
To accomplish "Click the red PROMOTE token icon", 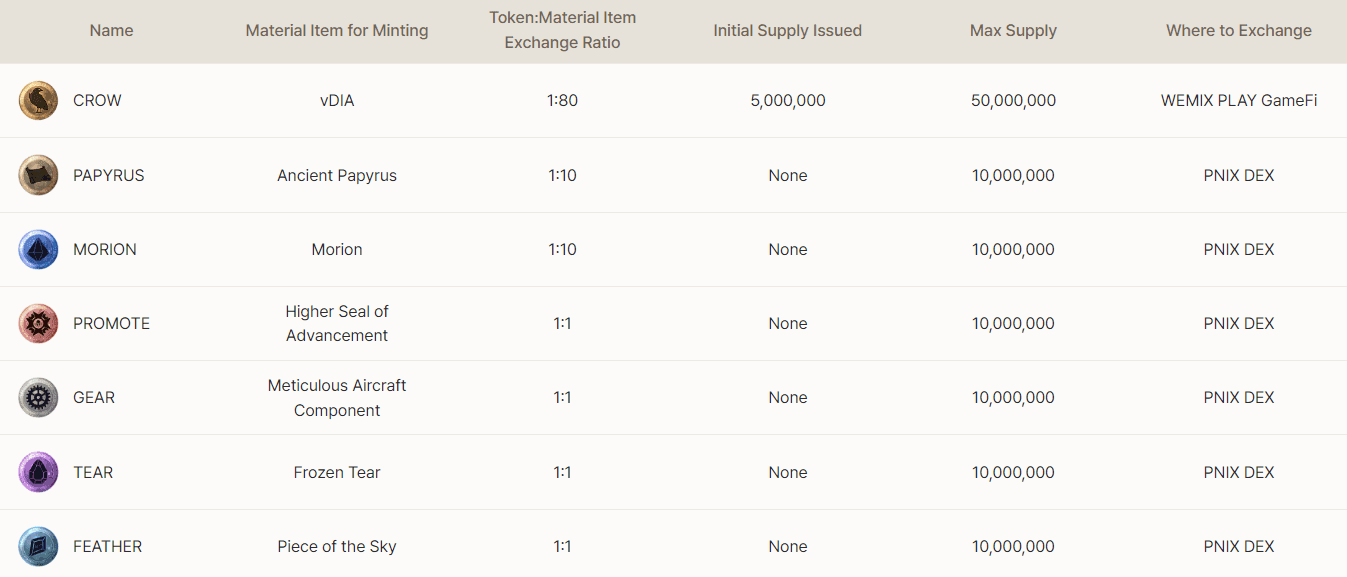I will tap(38, 323).
